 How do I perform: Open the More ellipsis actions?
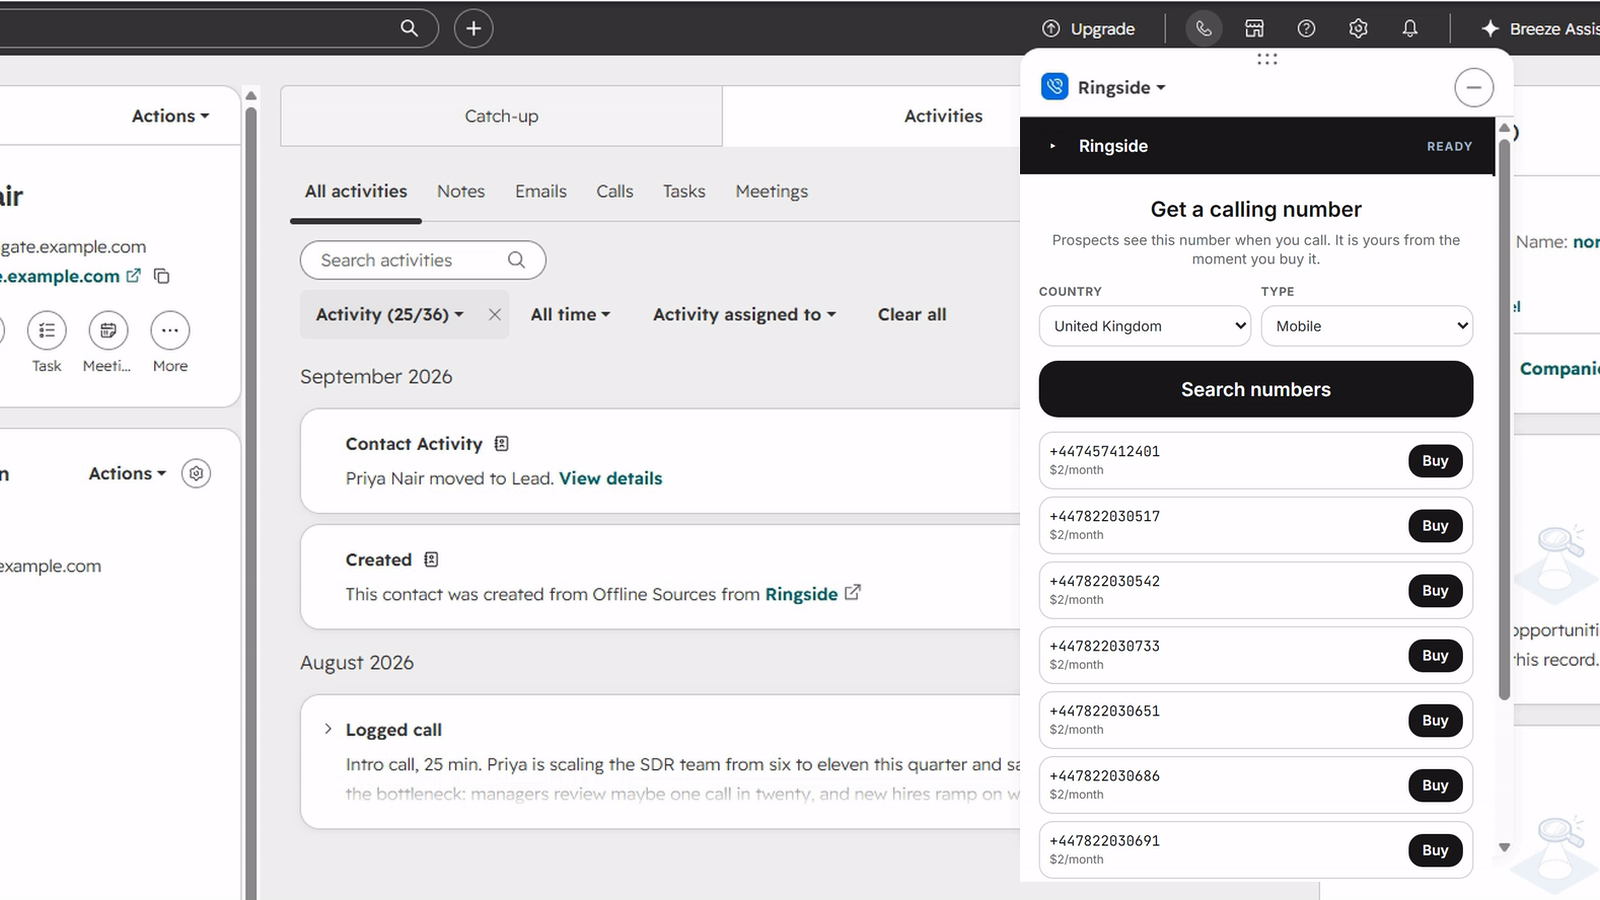pyautogui.click(x=170, y=330)
